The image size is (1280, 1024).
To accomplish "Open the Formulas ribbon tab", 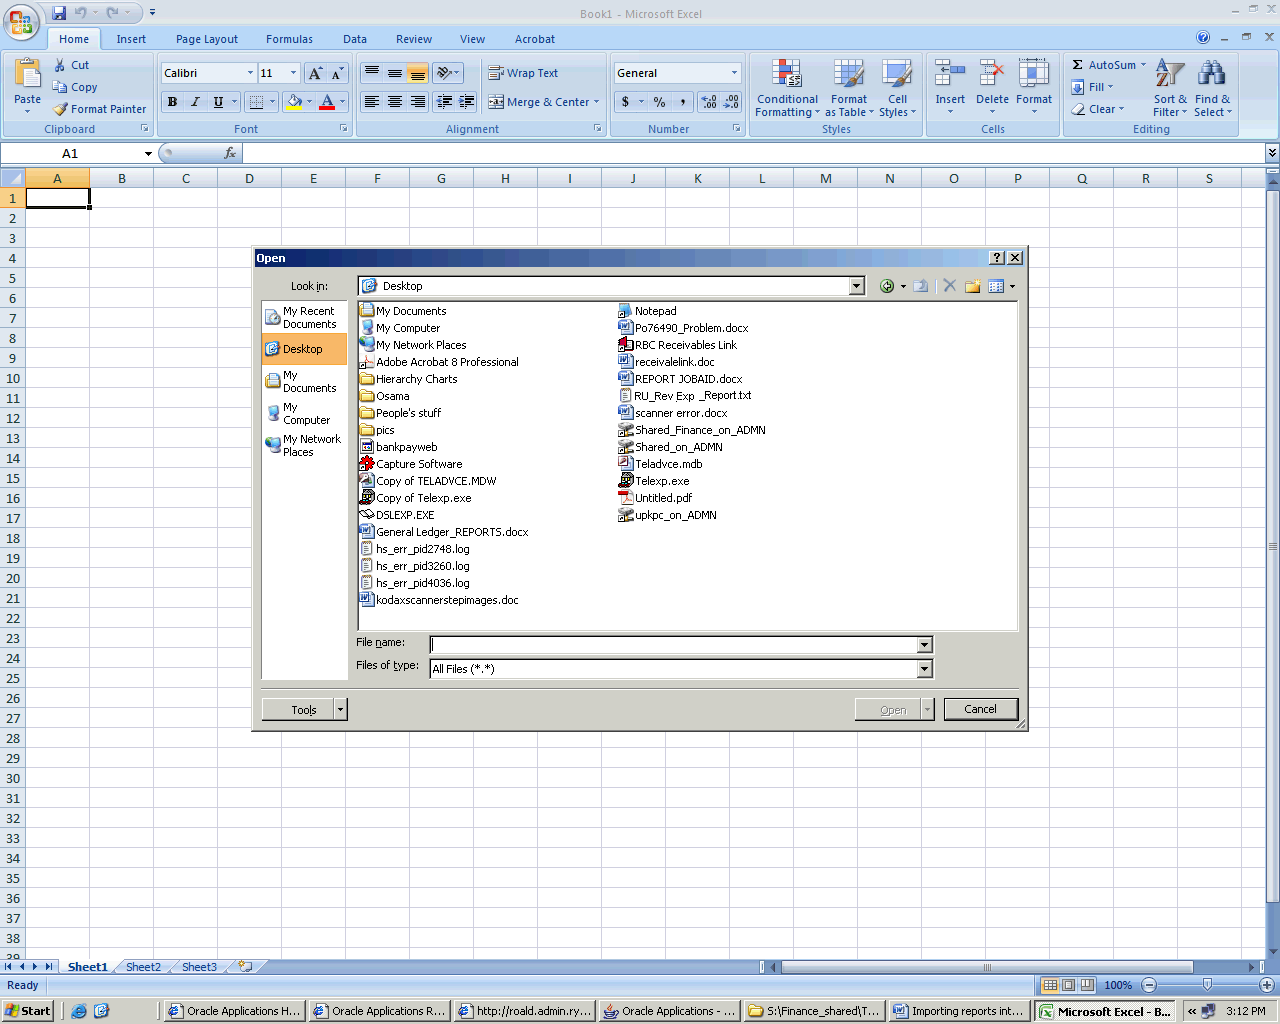I will click(289, 39).
